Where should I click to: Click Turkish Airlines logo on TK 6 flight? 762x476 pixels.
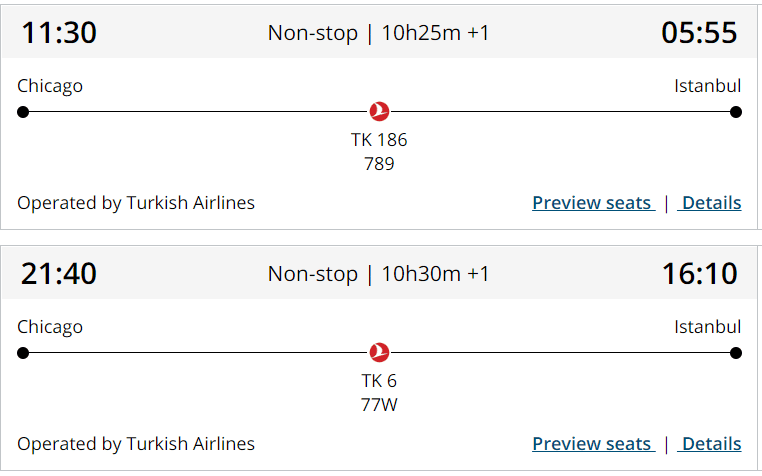coord(379,352)
